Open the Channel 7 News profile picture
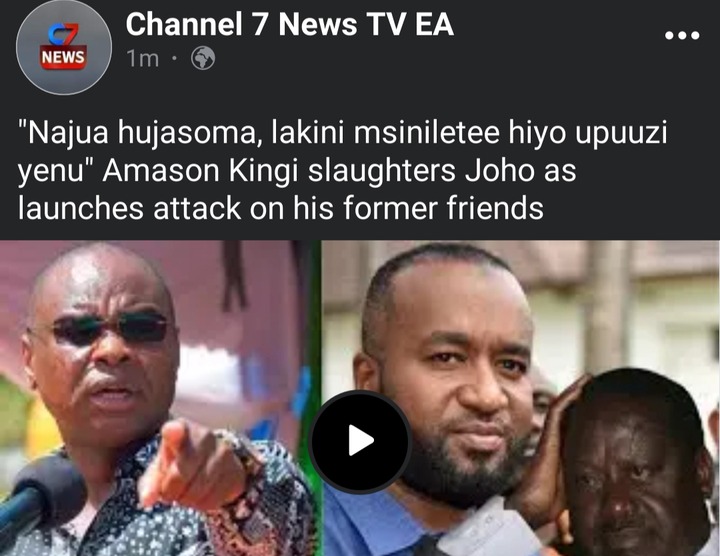 (63, 47)
